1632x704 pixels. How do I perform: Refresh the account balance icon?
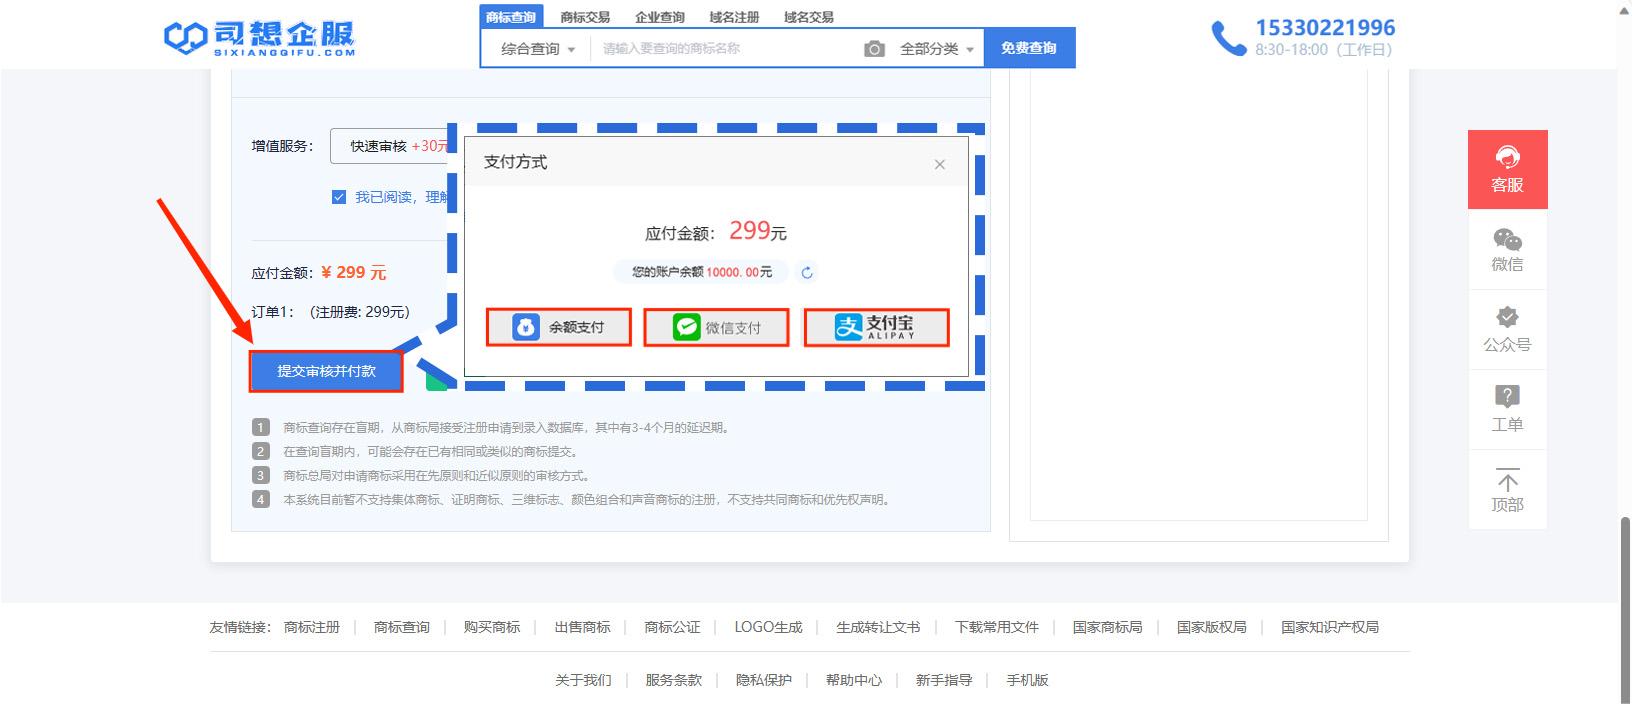coord(807,272)
